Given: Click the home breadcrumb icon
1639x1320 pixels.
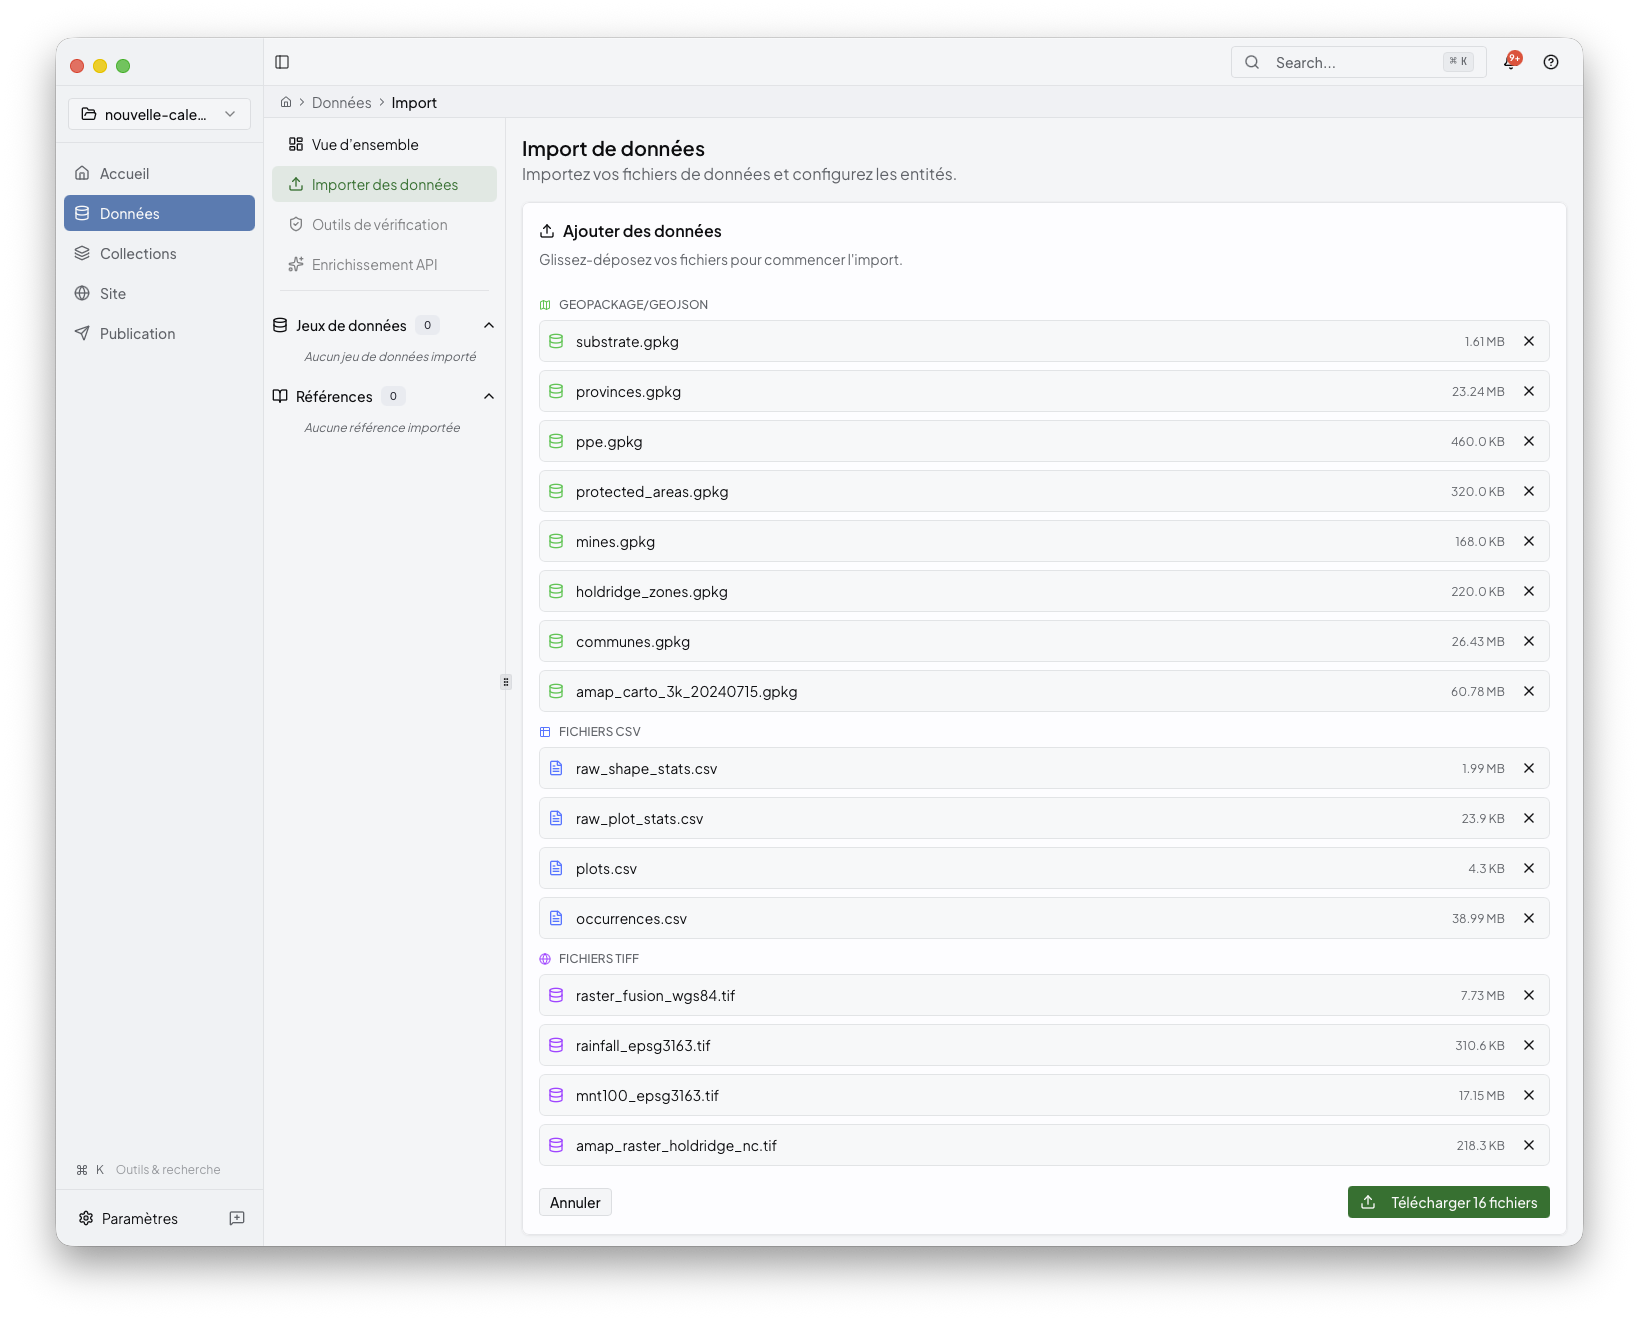Looking at the screenshot, I should [x=286, y=102].
